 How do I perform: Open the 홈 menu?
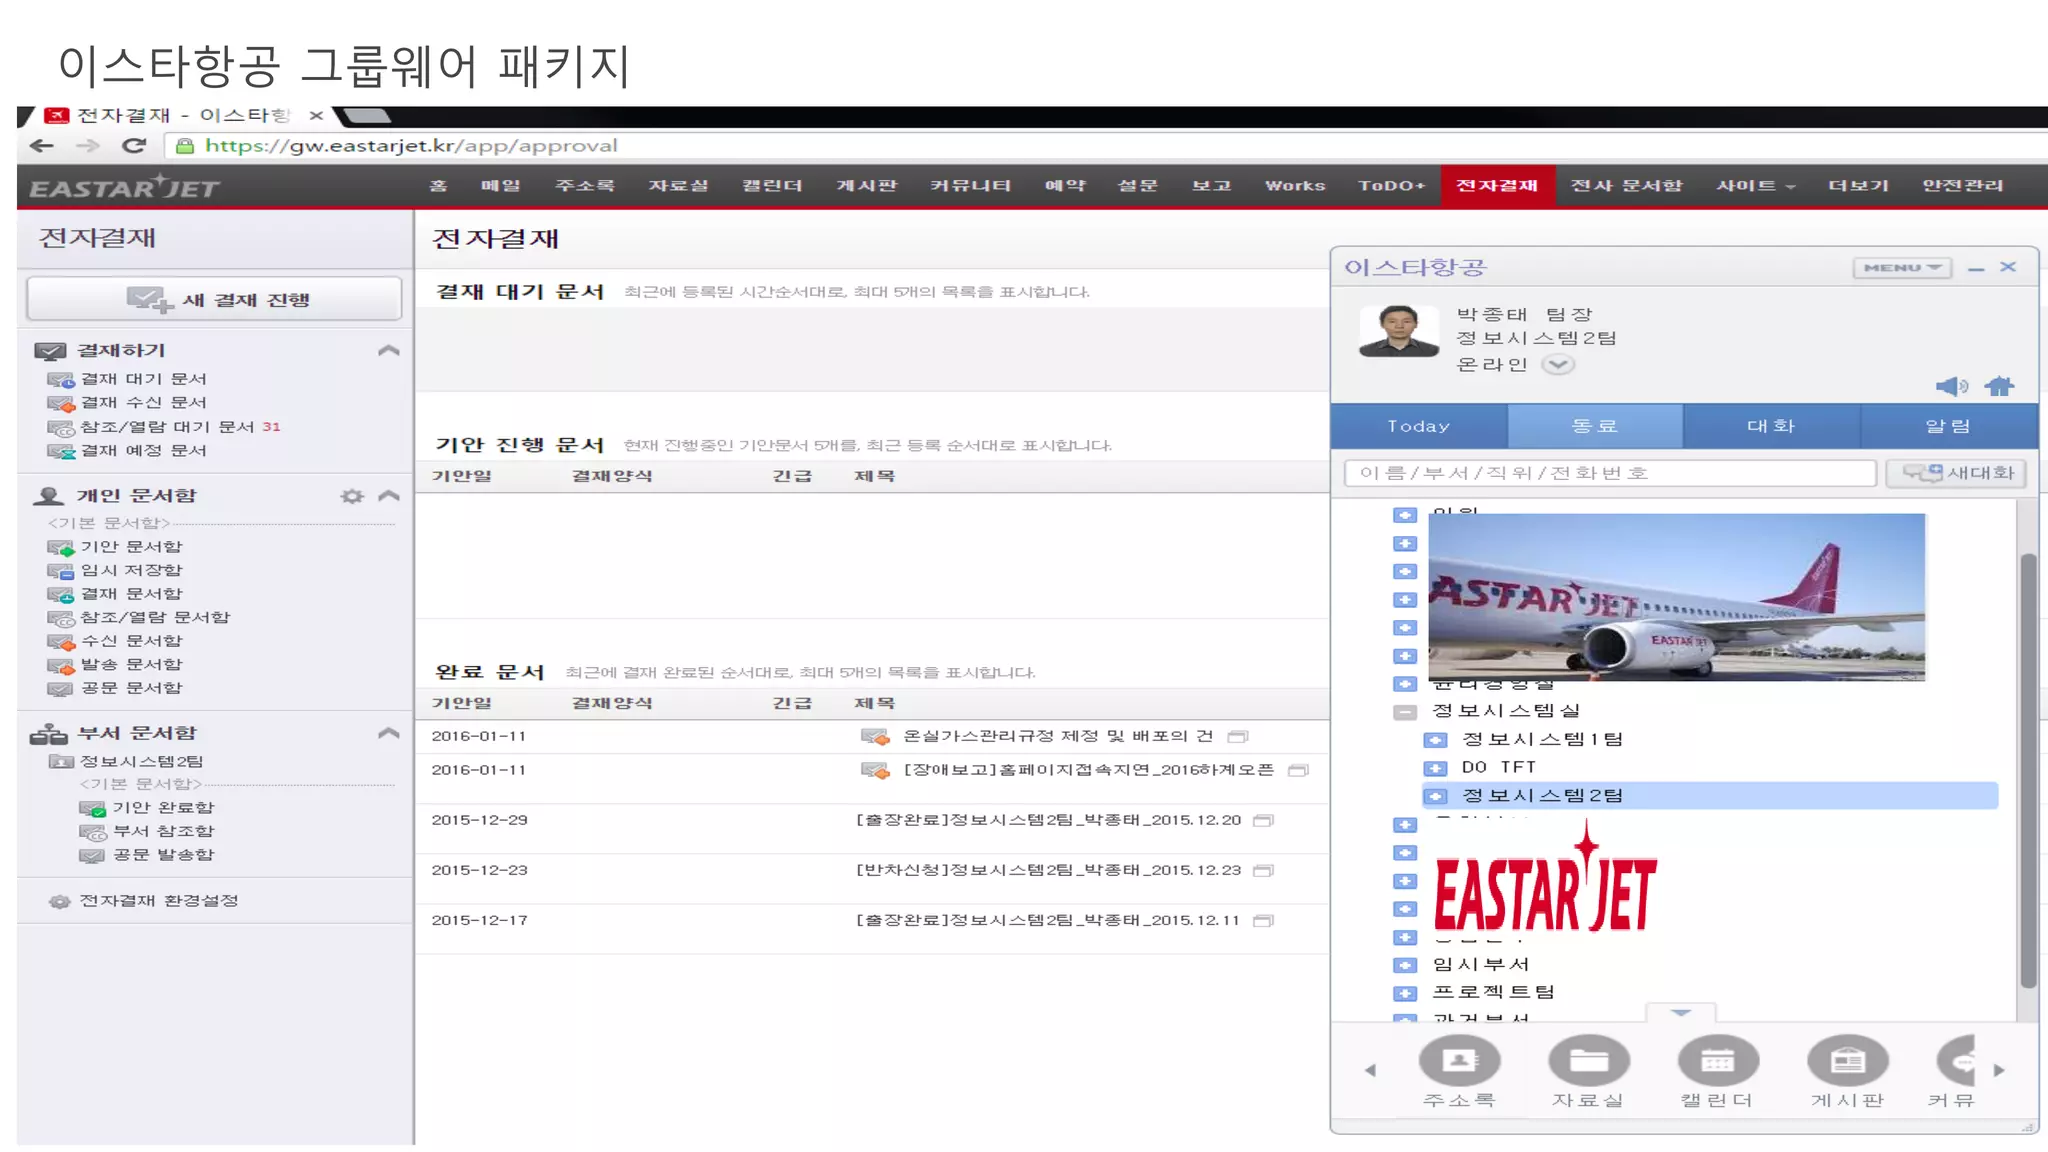click(x=438, y=186)
